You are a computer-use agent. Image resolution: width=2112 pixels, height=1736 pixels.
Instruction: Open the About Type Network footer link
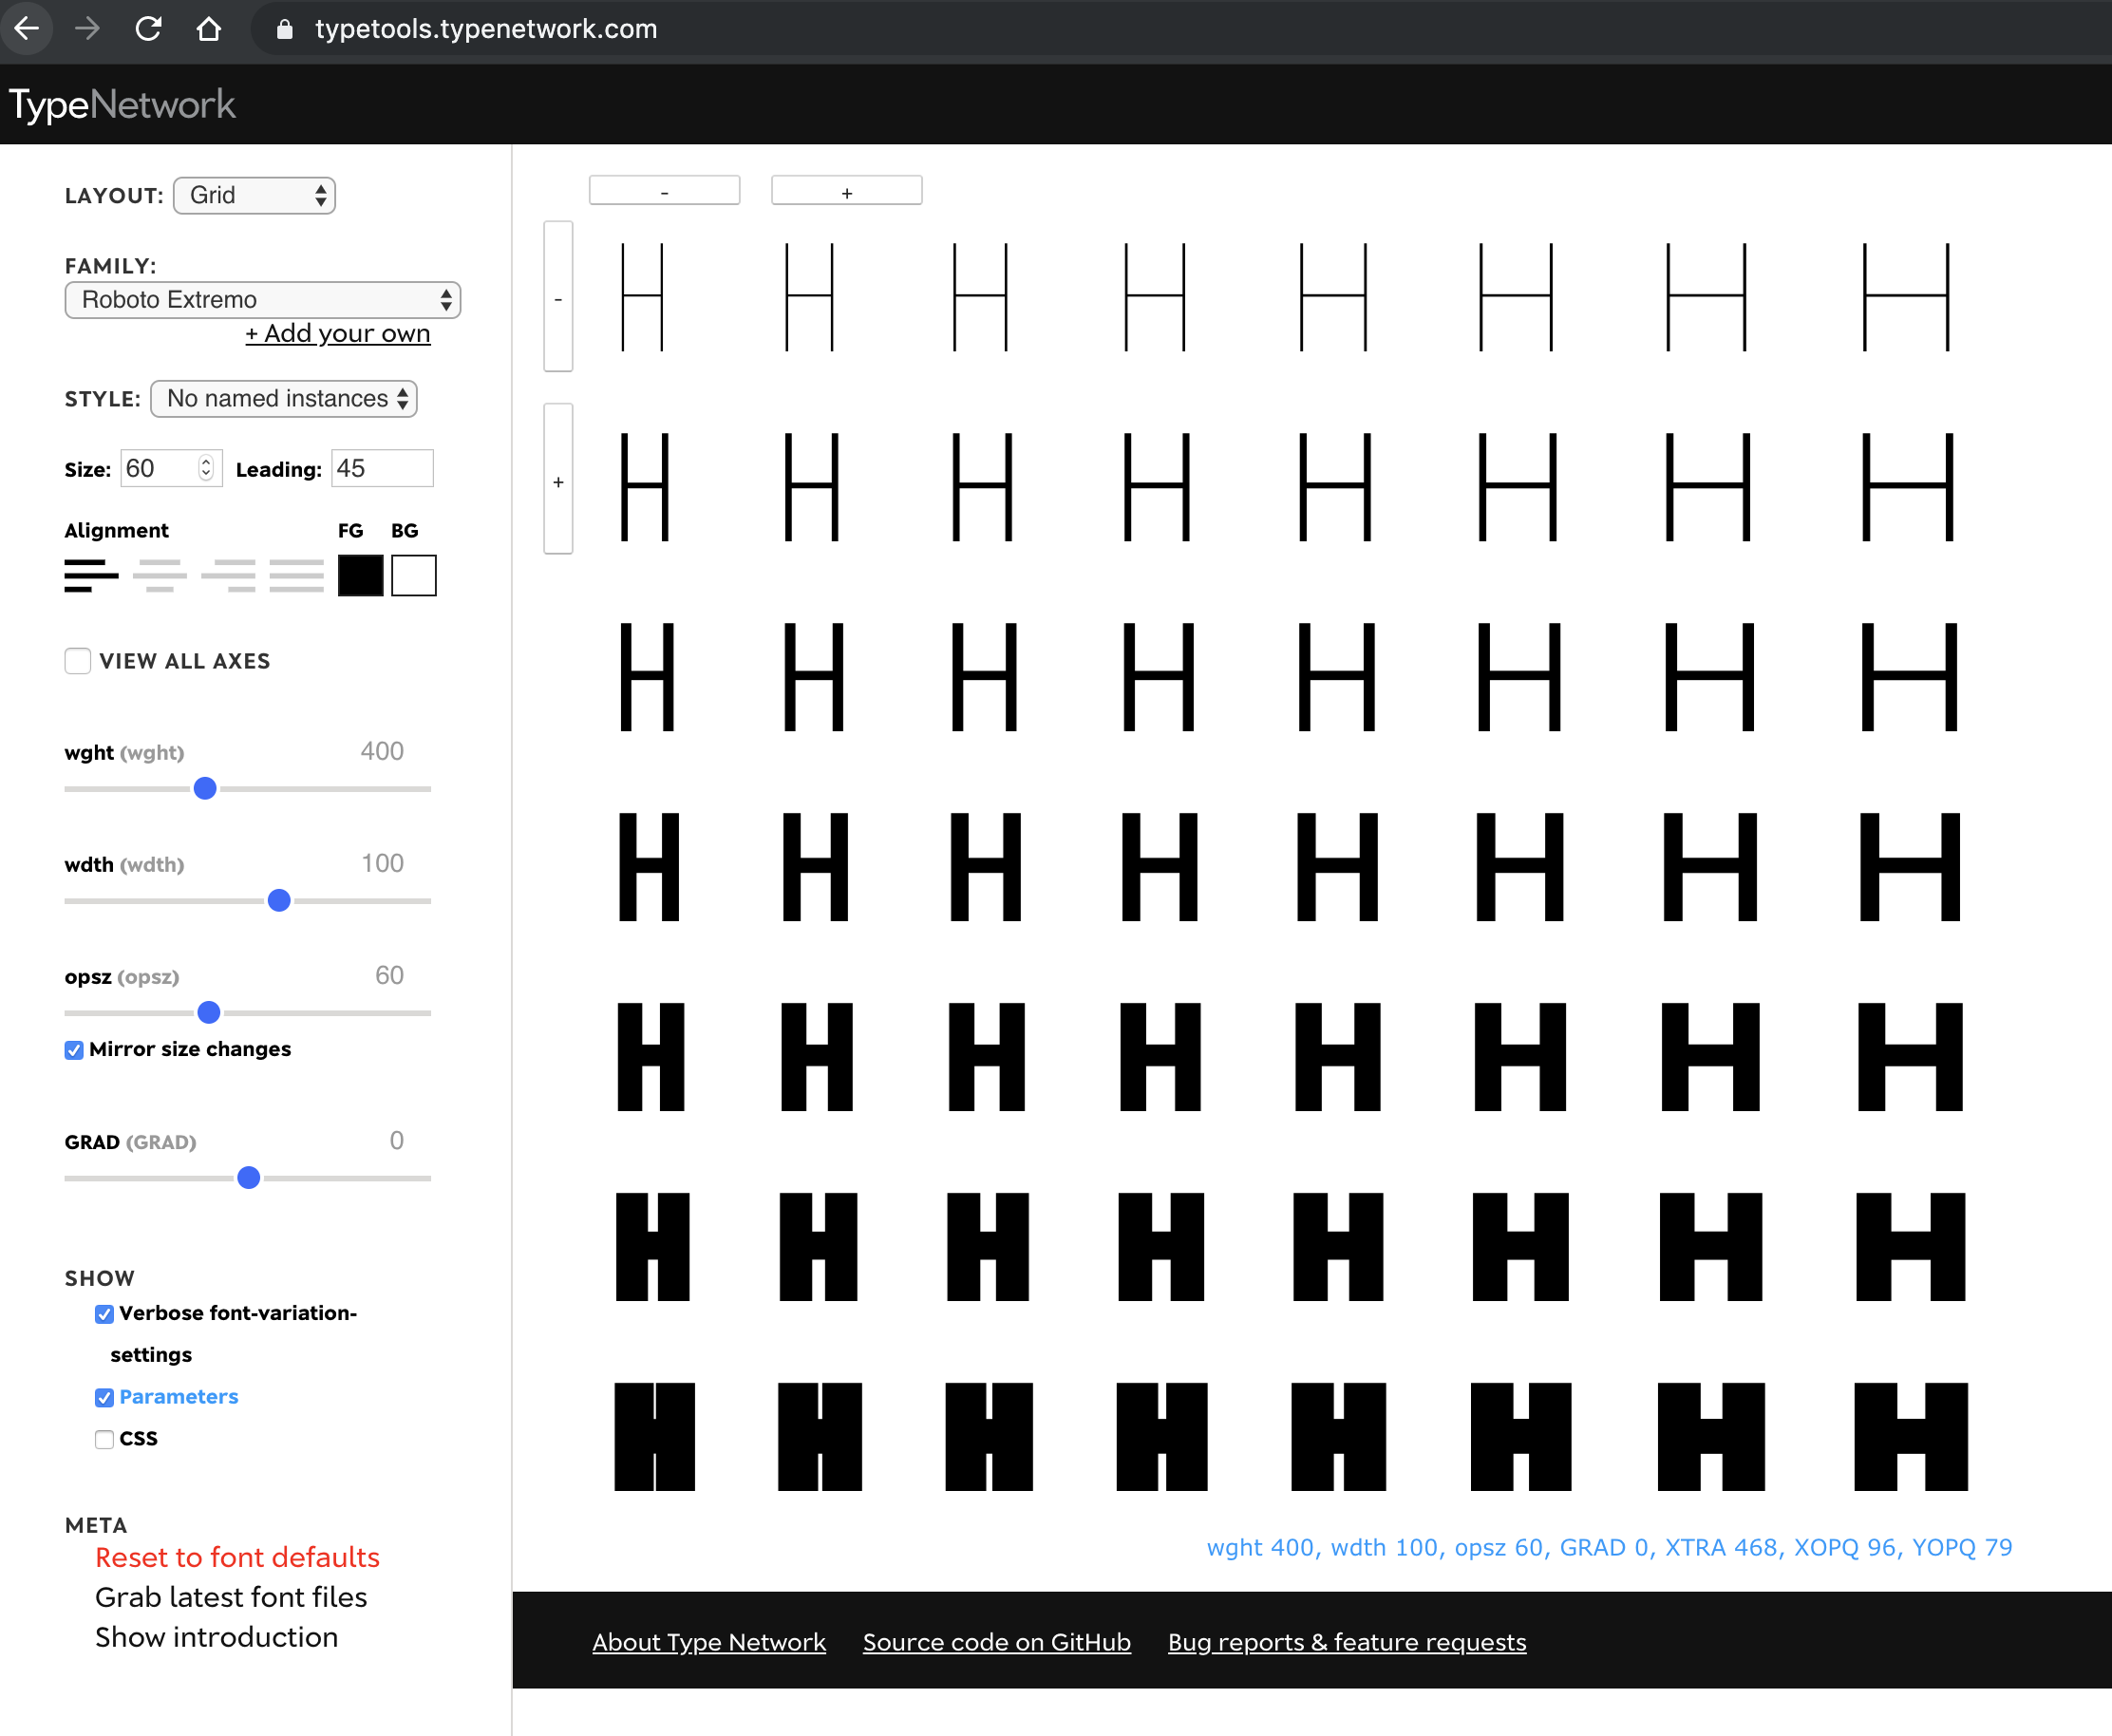(708, 1641)
